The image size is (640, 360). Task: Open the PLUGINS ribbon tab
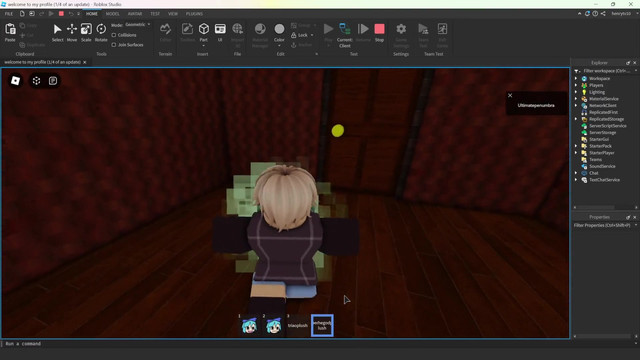[x=194, y=14]
